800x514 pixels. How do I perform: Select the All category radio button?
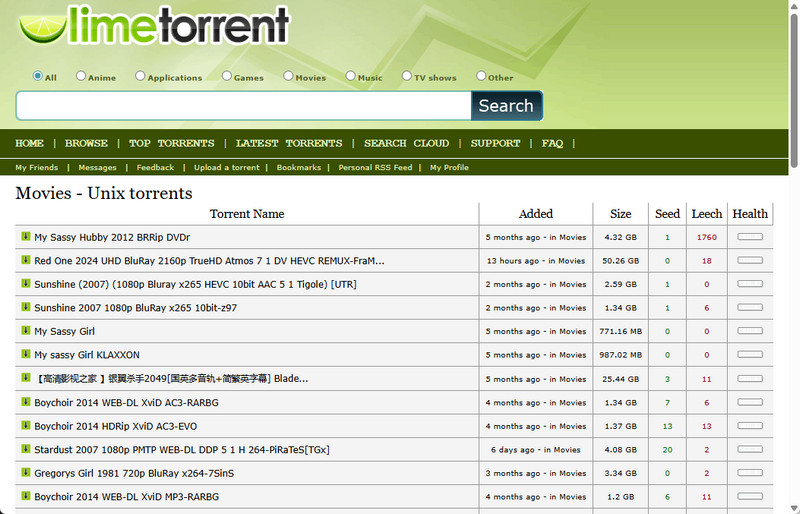coord(37,76)
